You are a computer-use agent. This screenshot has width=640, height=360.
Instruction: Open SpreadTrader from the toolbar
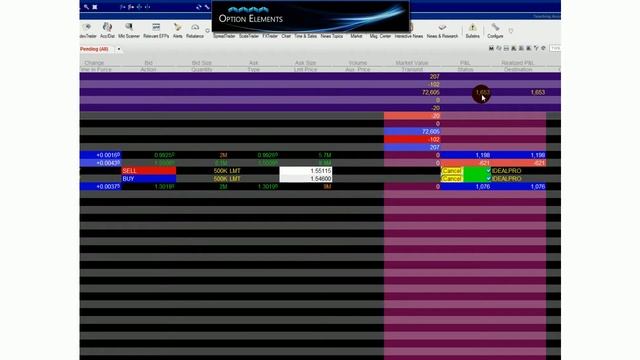click(x=224, y=36)
